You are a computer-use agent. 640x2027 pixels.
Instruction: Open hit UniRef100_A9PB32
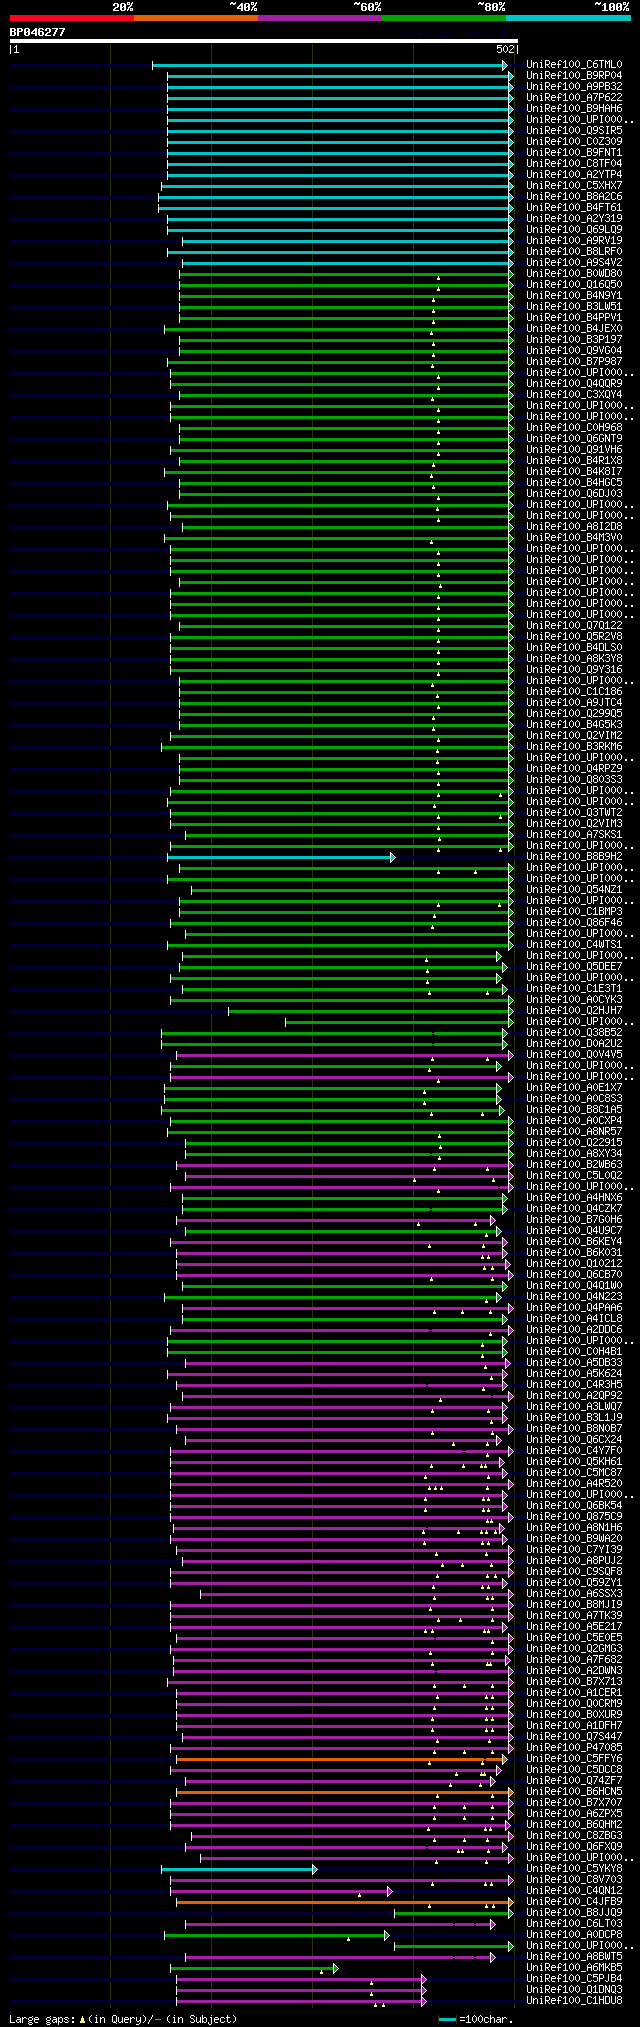point(574,87)
